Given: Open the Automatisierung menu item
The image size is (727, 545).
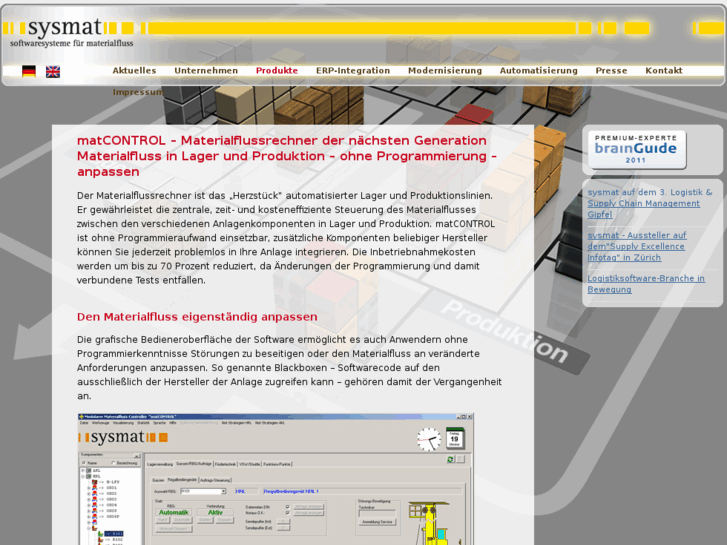Looking at the screenshot, I should pos(539,71).
